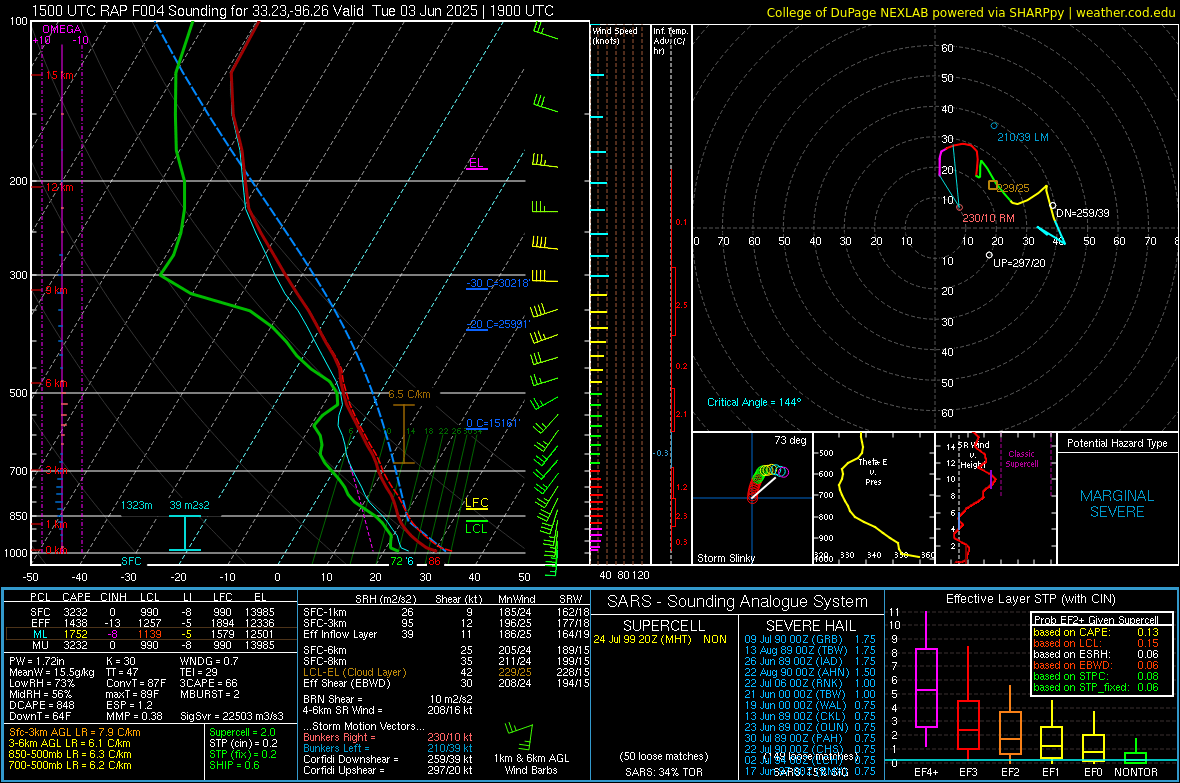The height and width of the screenshot is (783, 1180).
Task: Click 700-500mb LR = 6.2 C/km
Action: click(x=70, y=765)
